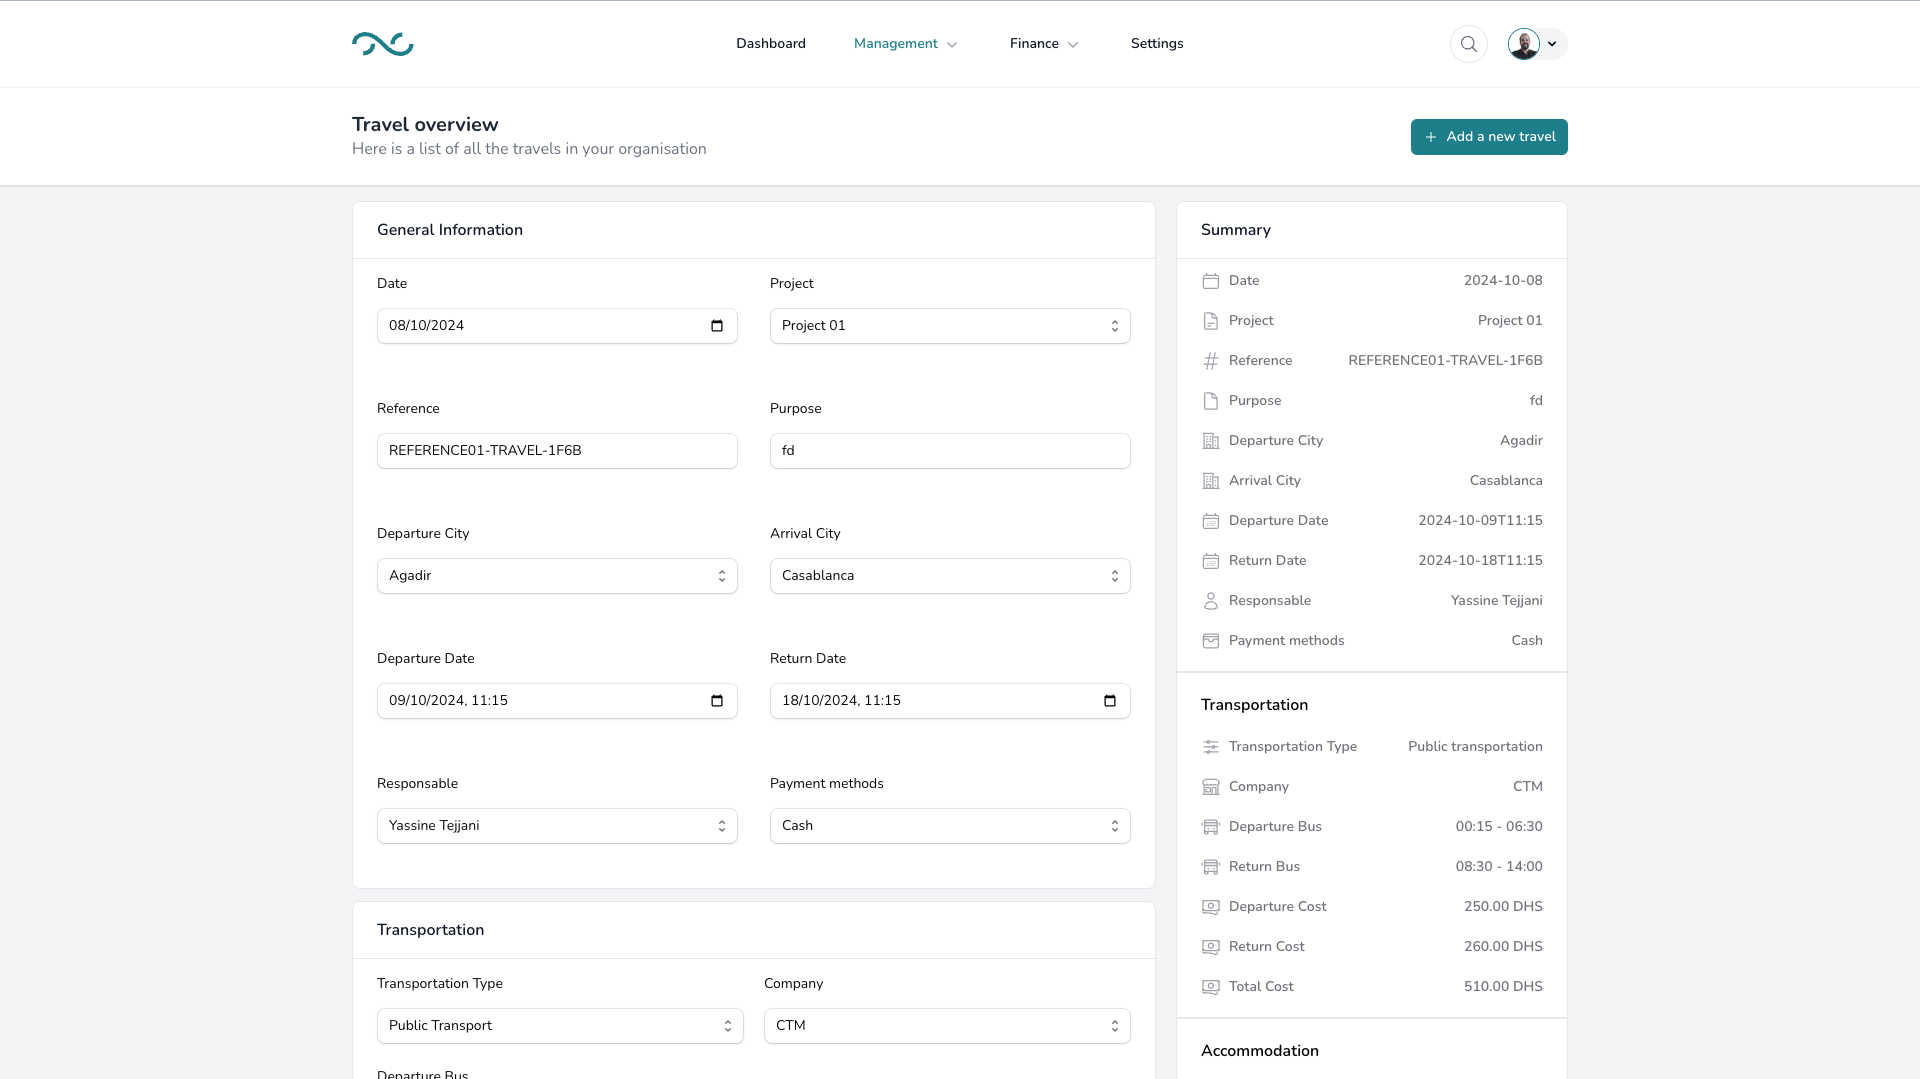
Task: Click the Responsable person icon in Summary
Action: coord(1210,601)
